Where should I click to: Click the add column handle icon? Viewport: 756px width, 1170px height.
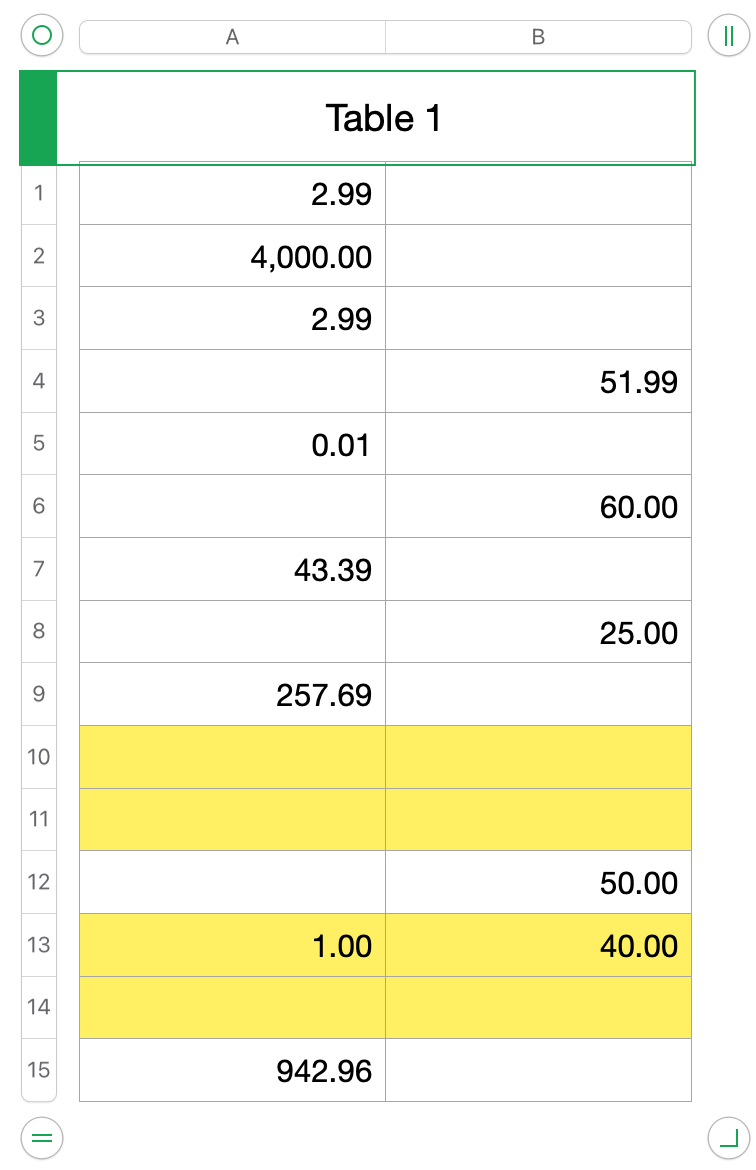point(729,36)
